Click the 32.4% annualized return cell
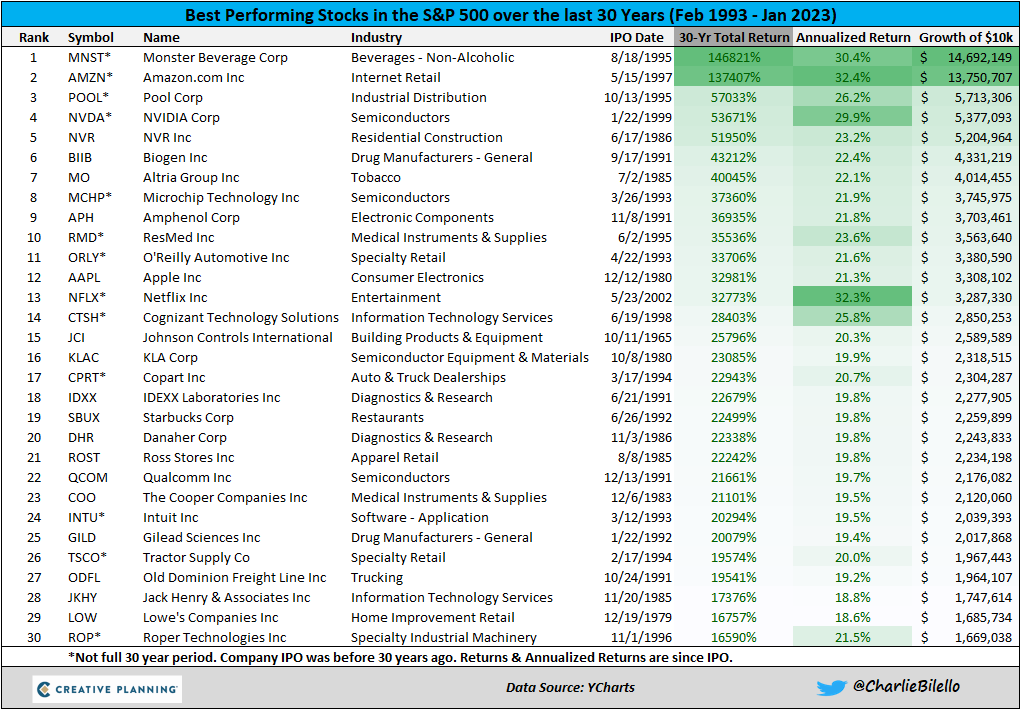Screen dimensions: 1022x711 coord(853,78)
